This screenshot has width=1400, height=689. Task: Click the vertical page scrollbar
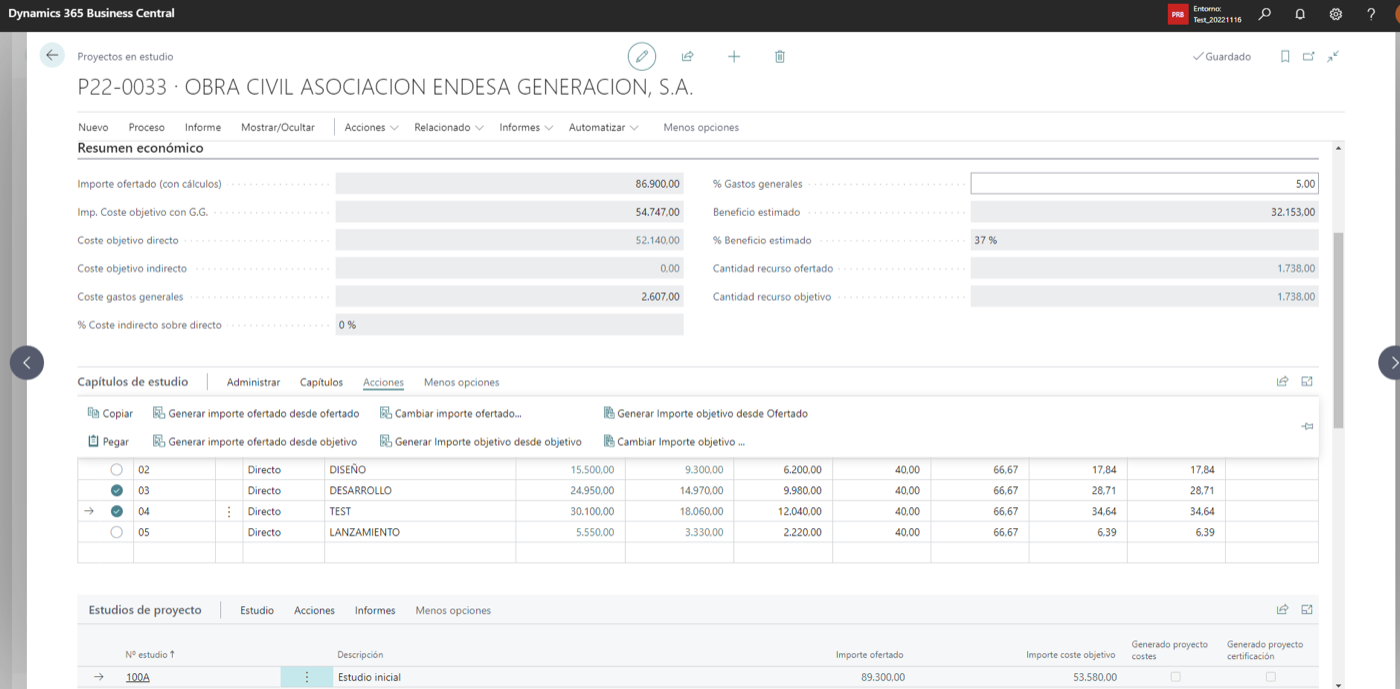[1339, 330]
